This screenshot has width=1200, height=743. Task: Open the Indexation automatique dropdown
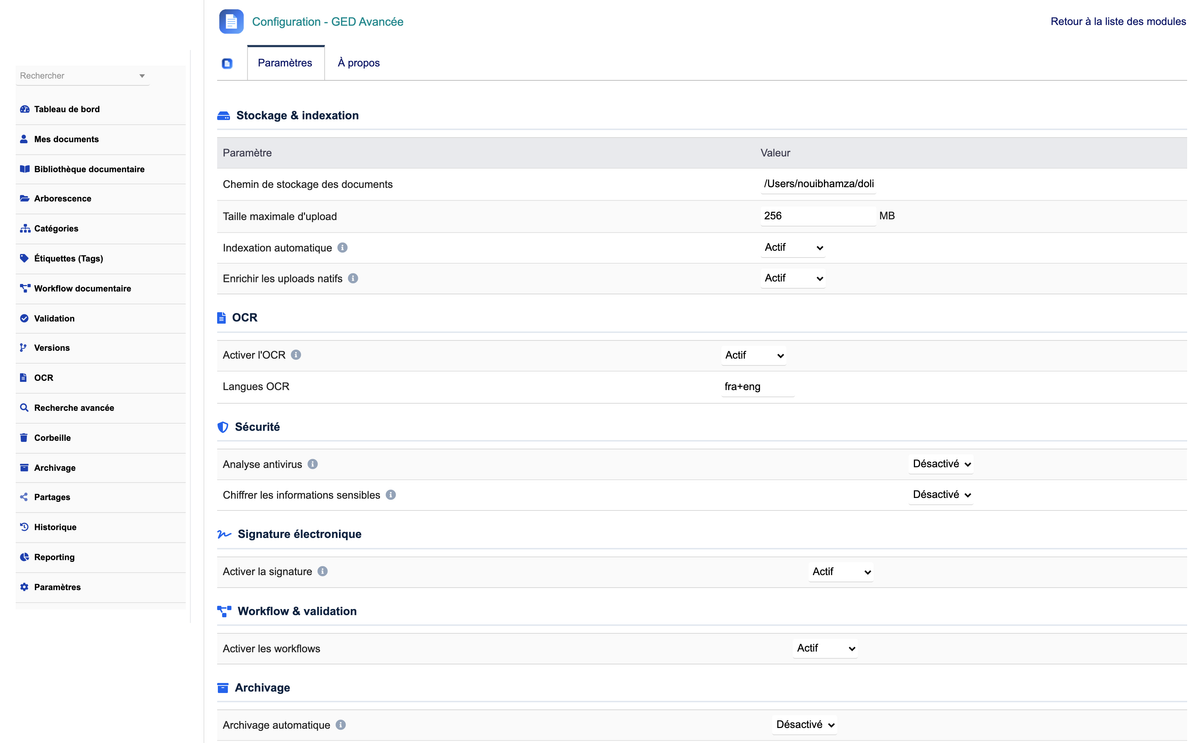[793, 248]
